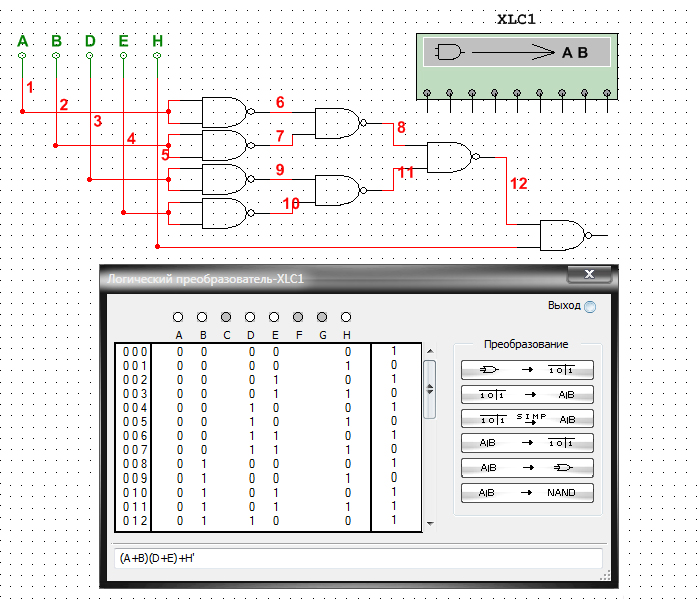
Task: Toggle input H circle in logic converter
Action: pyautogui.click(x=346, y=317)
